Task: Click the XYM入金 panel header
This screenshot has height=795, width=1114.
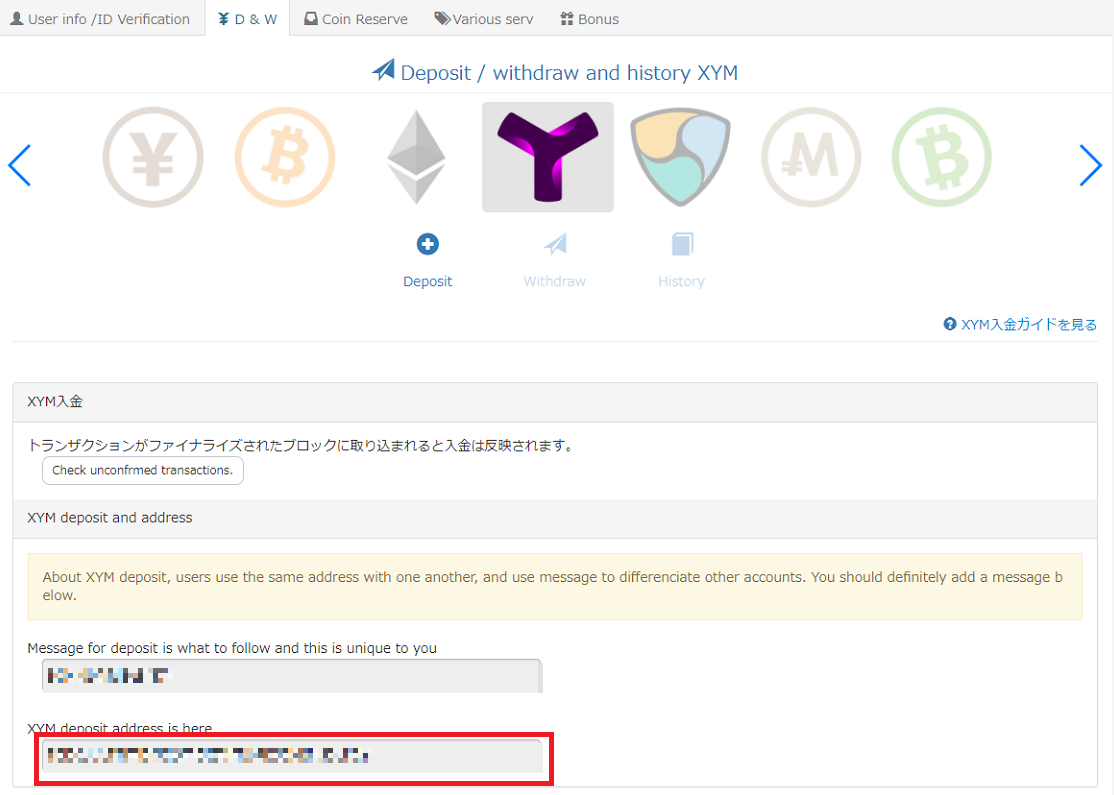Action: coord(555,402)
